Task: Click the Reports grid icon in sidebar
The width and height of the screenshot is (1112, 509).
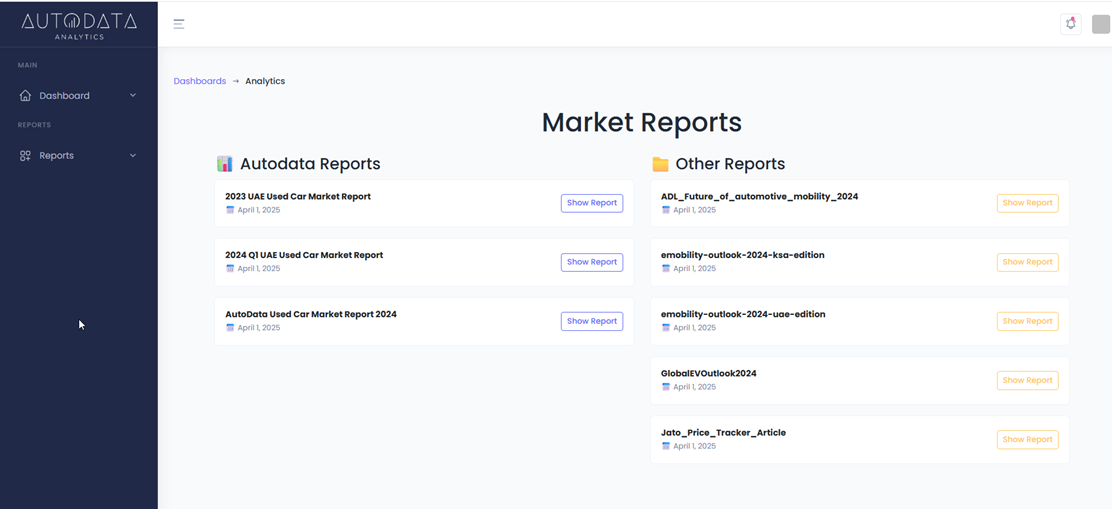Action: click(x=26, y=156)
